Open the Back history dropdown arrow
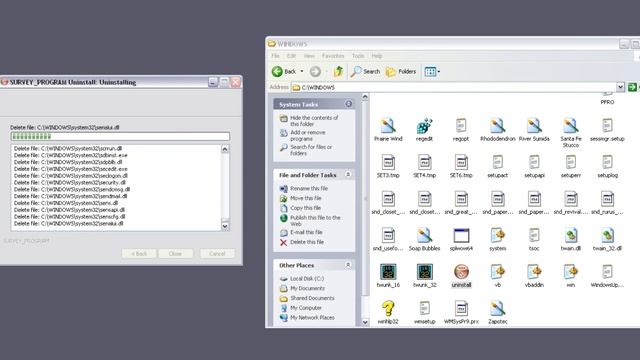The height and width of the screenshot is (360, 640). [302, 71]
